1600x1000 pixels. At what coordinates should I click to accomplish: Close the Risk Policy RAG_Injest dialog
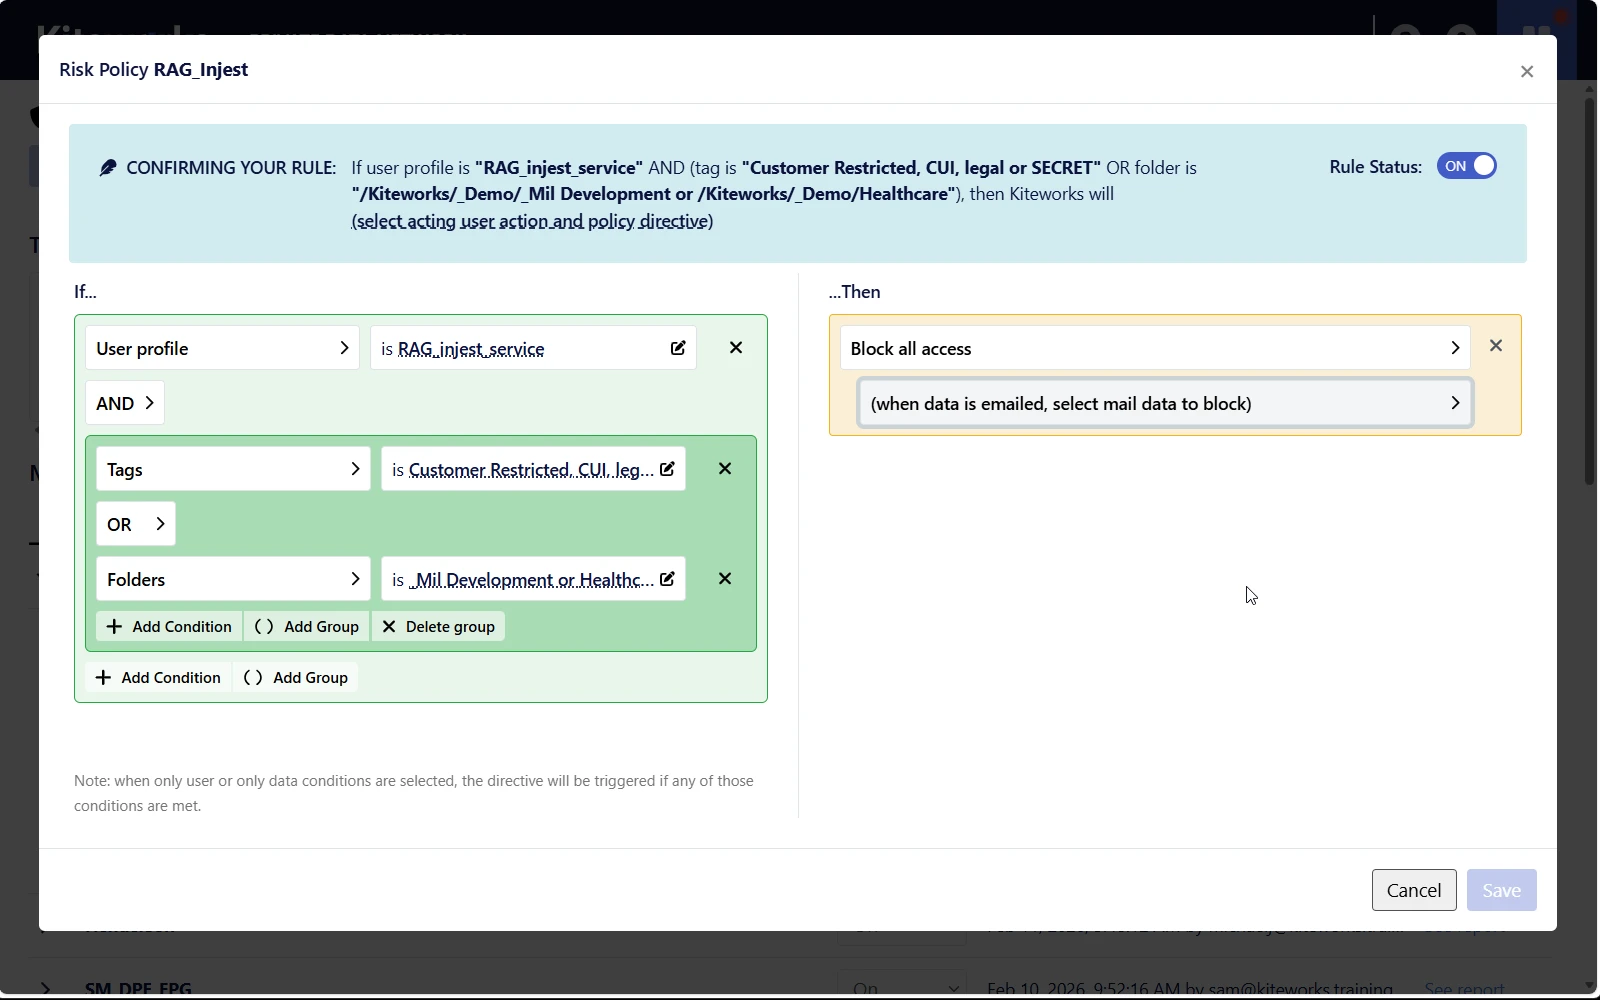(x=1526, y=71)
